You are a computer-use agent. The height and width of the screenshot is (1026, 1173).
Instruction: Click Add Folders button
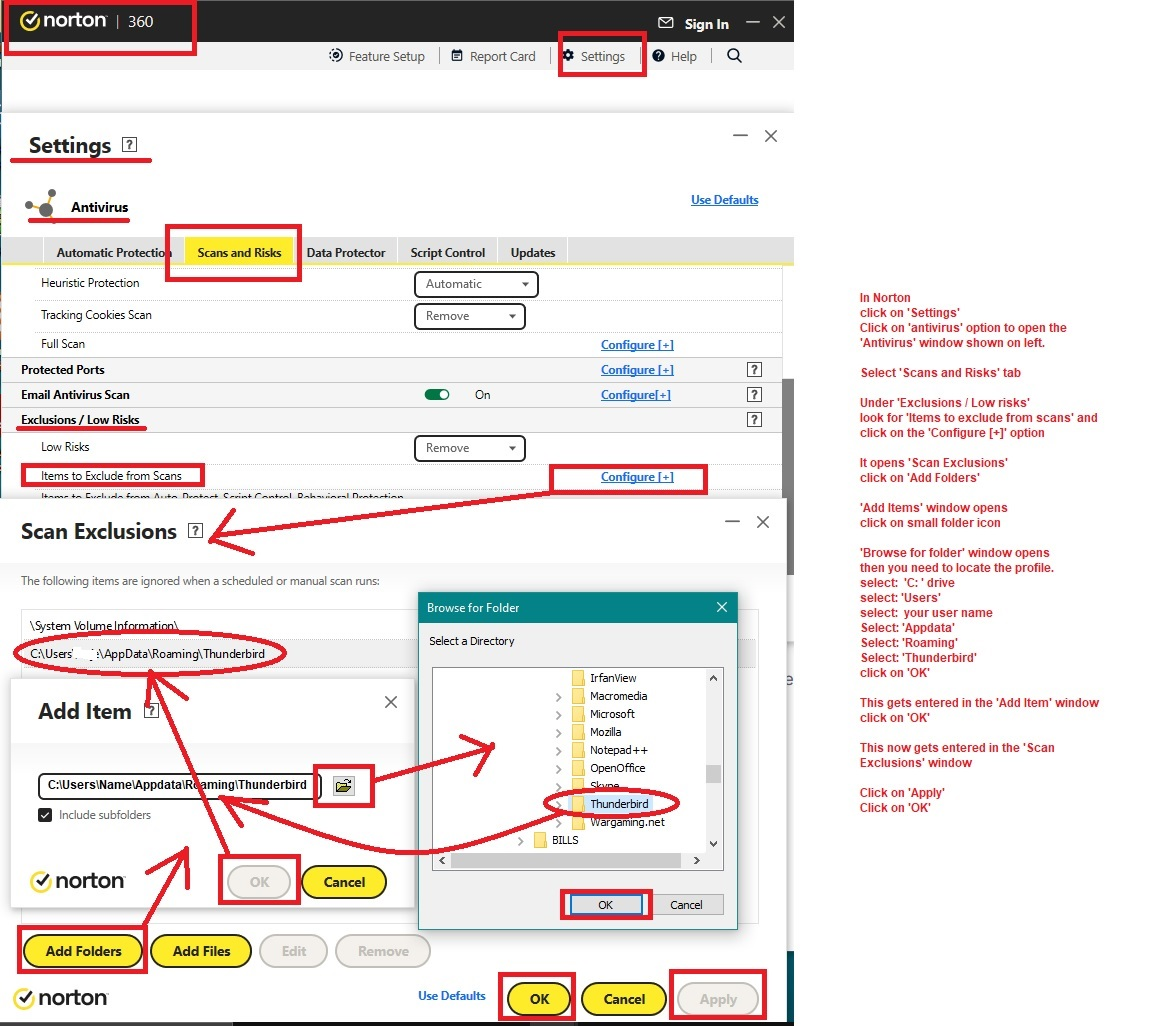tap(83, 951)
